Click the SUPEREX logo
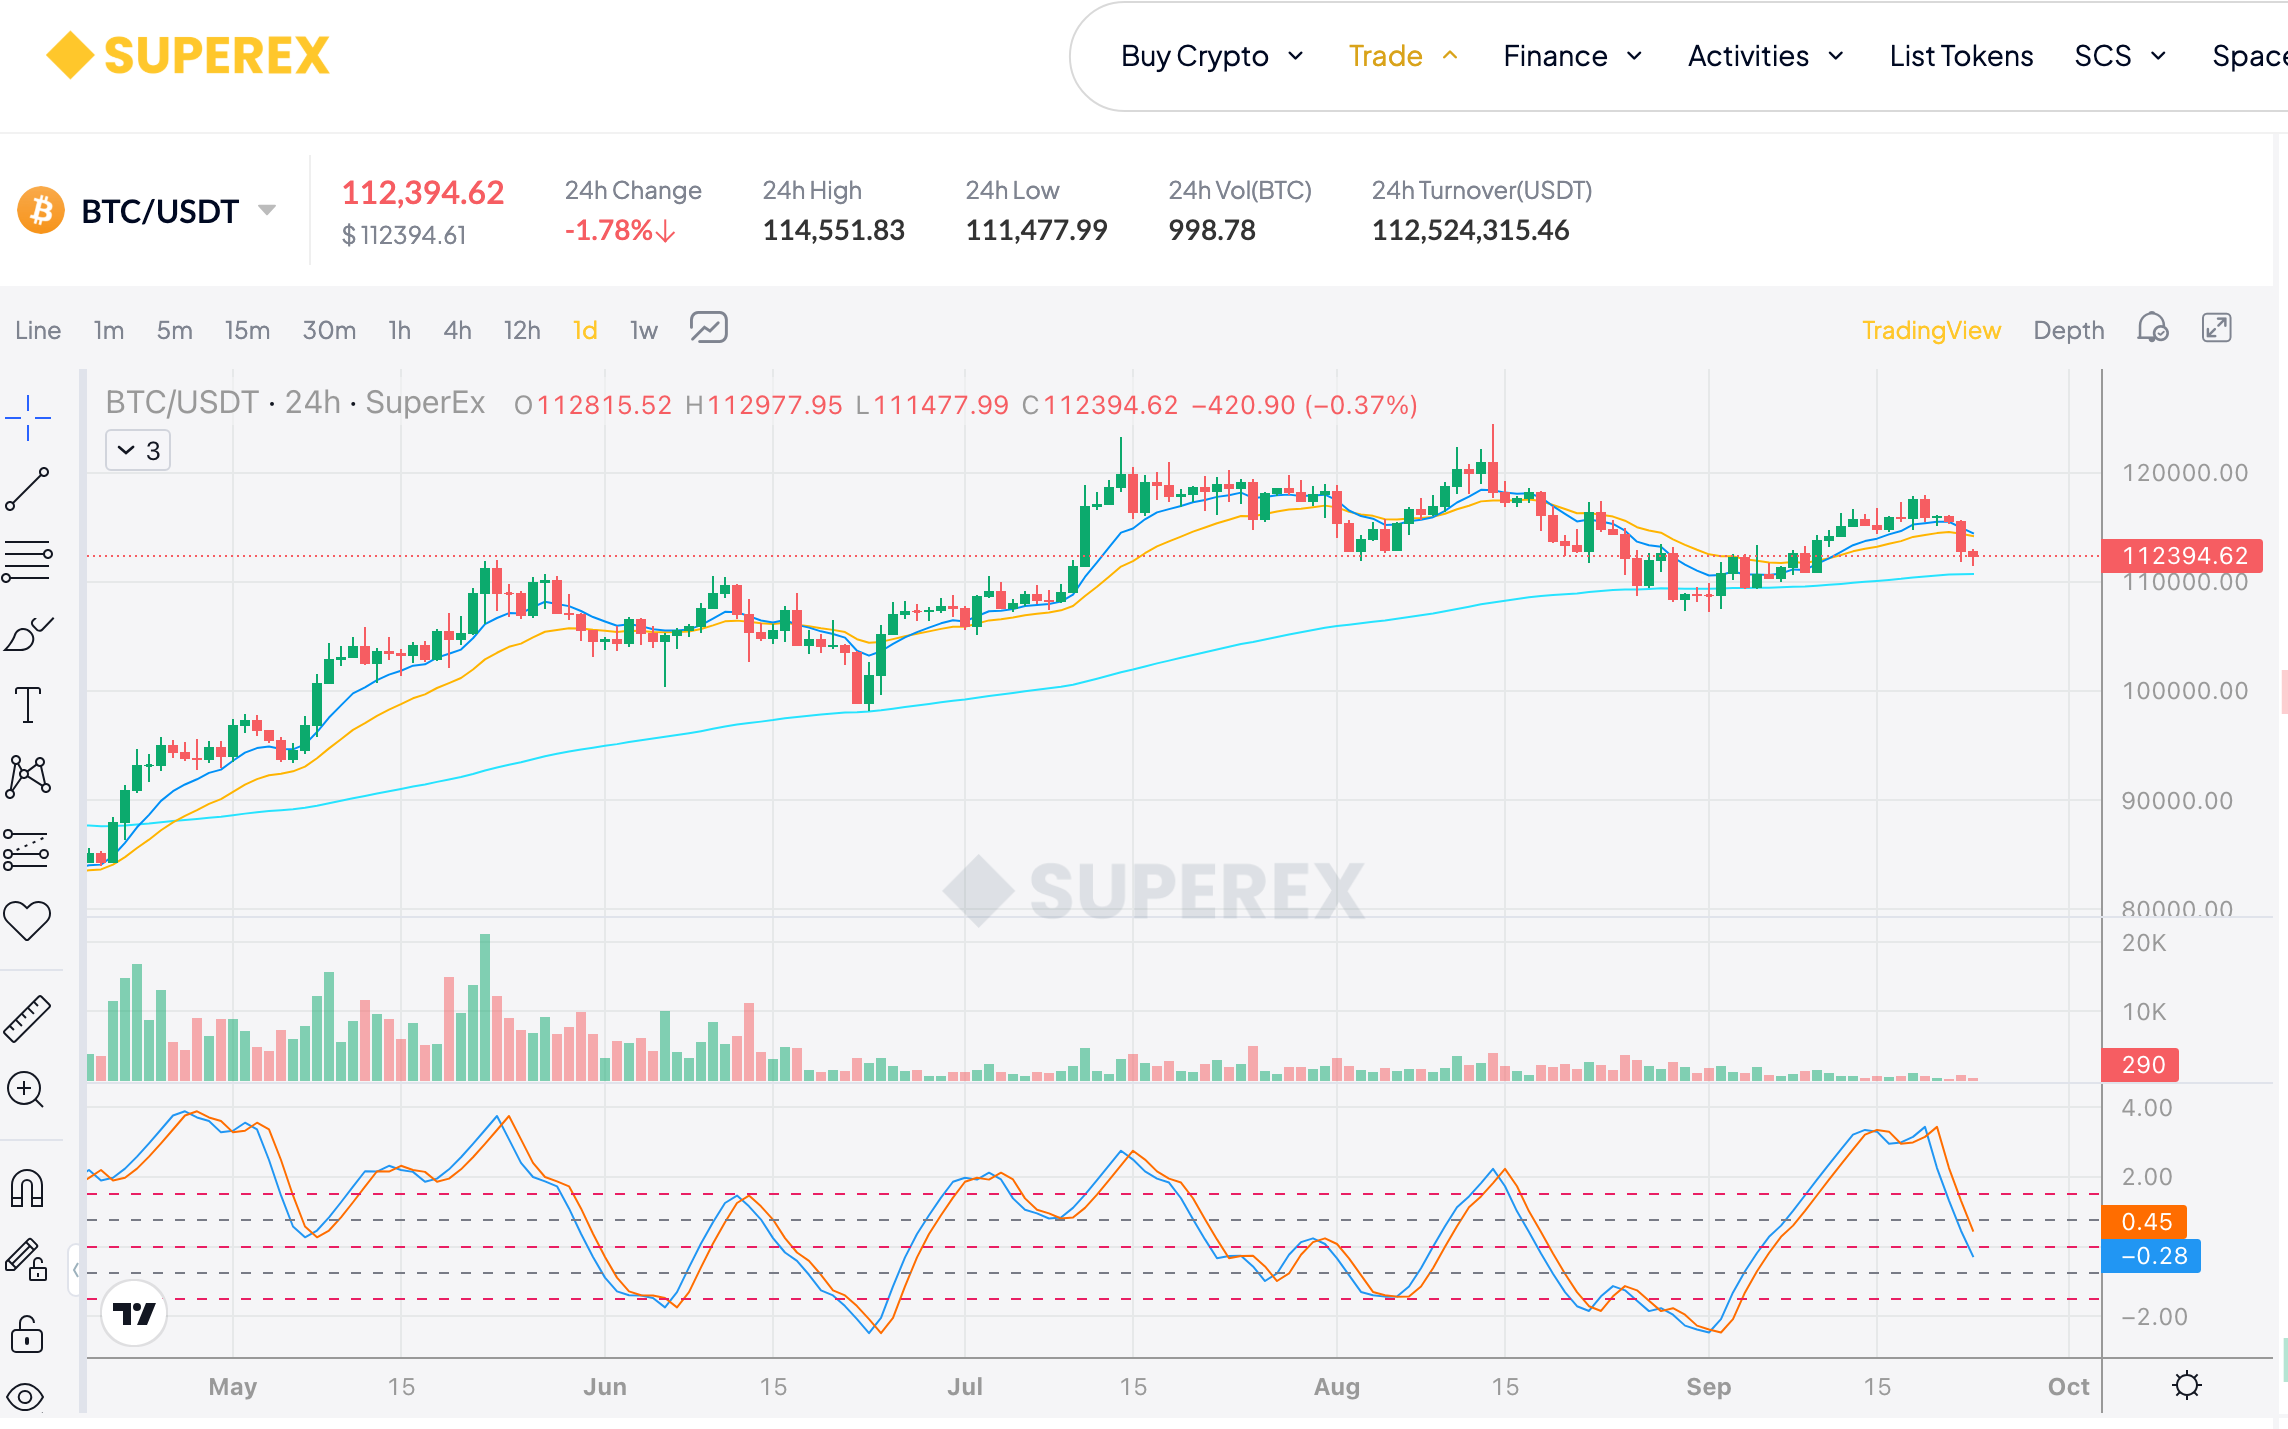2288x1429 pixels. tap(188, 55)
